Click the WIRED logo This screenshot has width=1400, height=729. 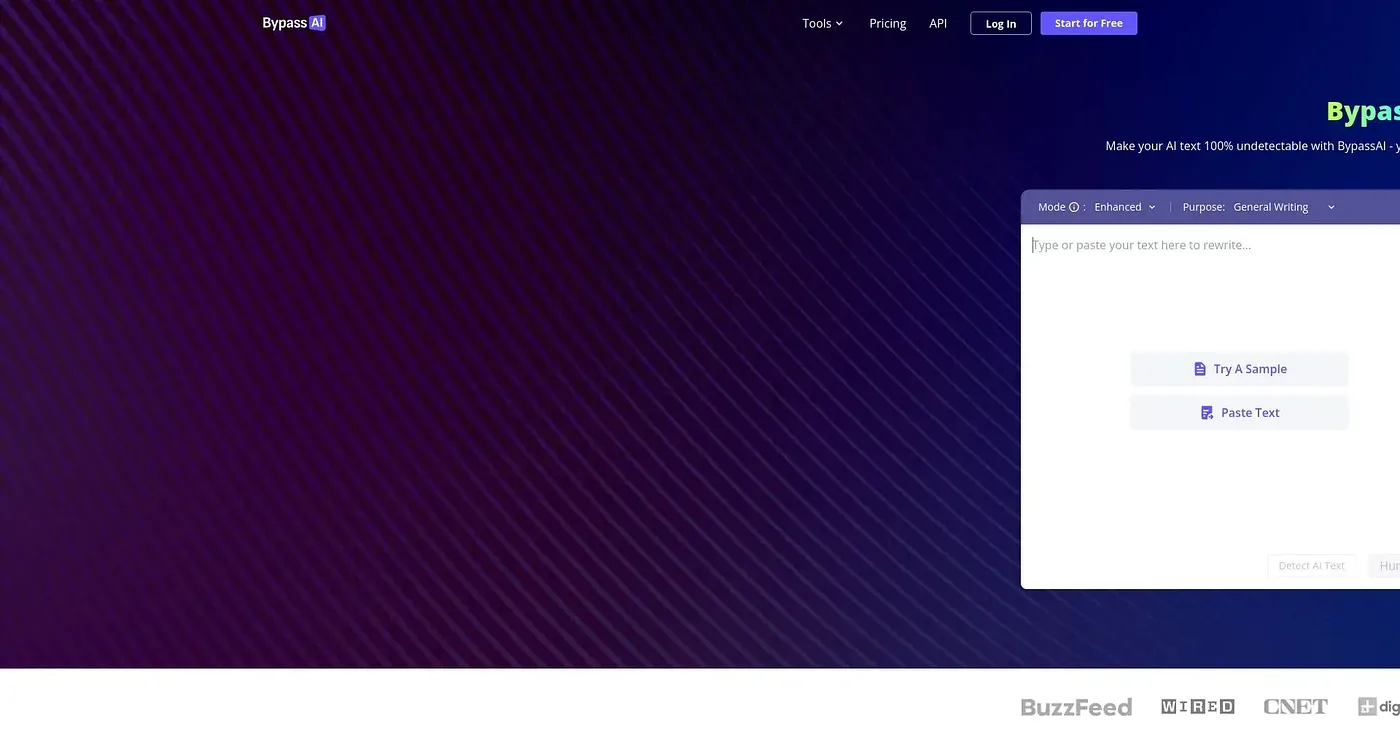pos(1198,707)
